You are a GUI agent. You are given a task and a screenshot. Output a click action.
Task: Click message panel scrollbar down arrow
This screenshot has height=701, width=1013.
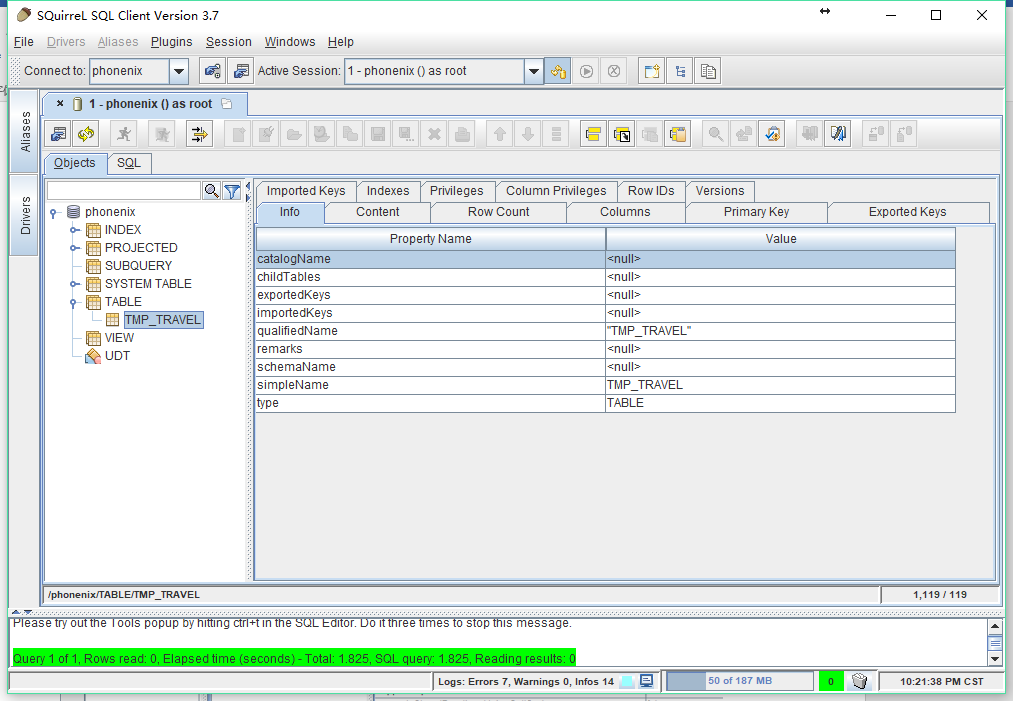pyautogui.click(x=994, y=659)
